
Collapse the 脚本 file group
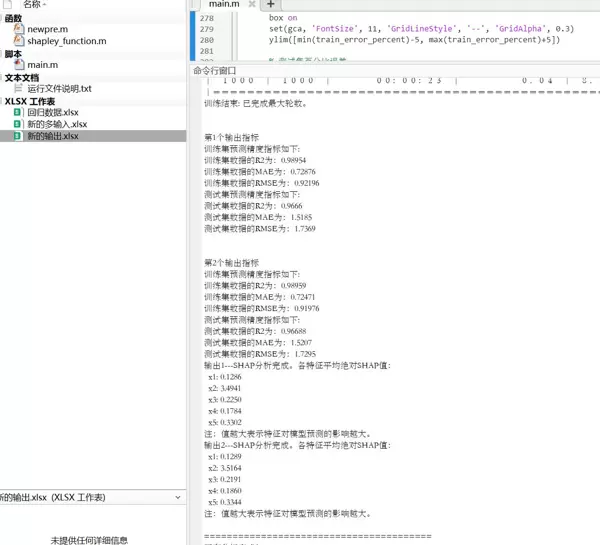[13, 54]
